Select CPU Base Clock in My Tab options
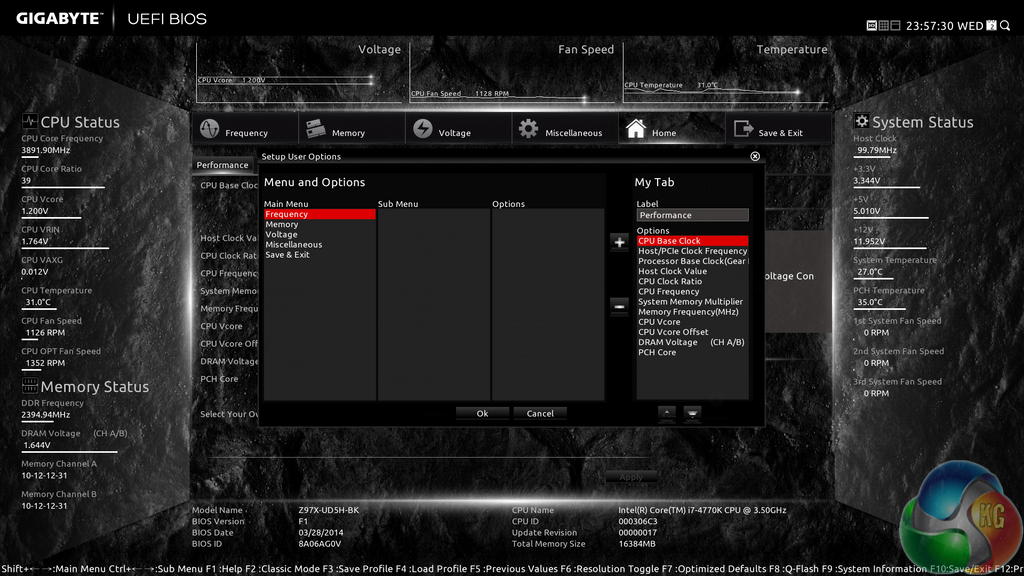Viewport: 1024px width, 576px height. (x=692, y=241)
